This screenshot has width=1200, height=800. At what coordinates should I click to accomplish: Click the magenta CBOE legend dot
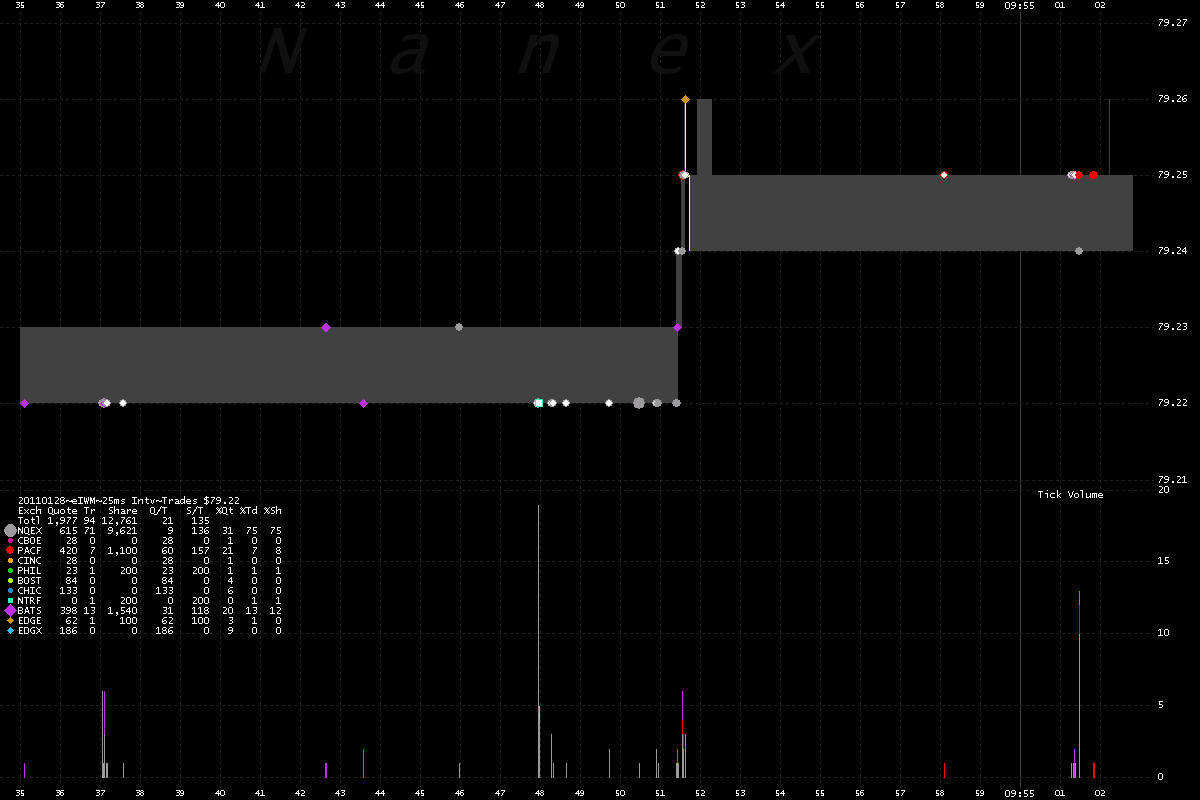click(x=10, y=541)
